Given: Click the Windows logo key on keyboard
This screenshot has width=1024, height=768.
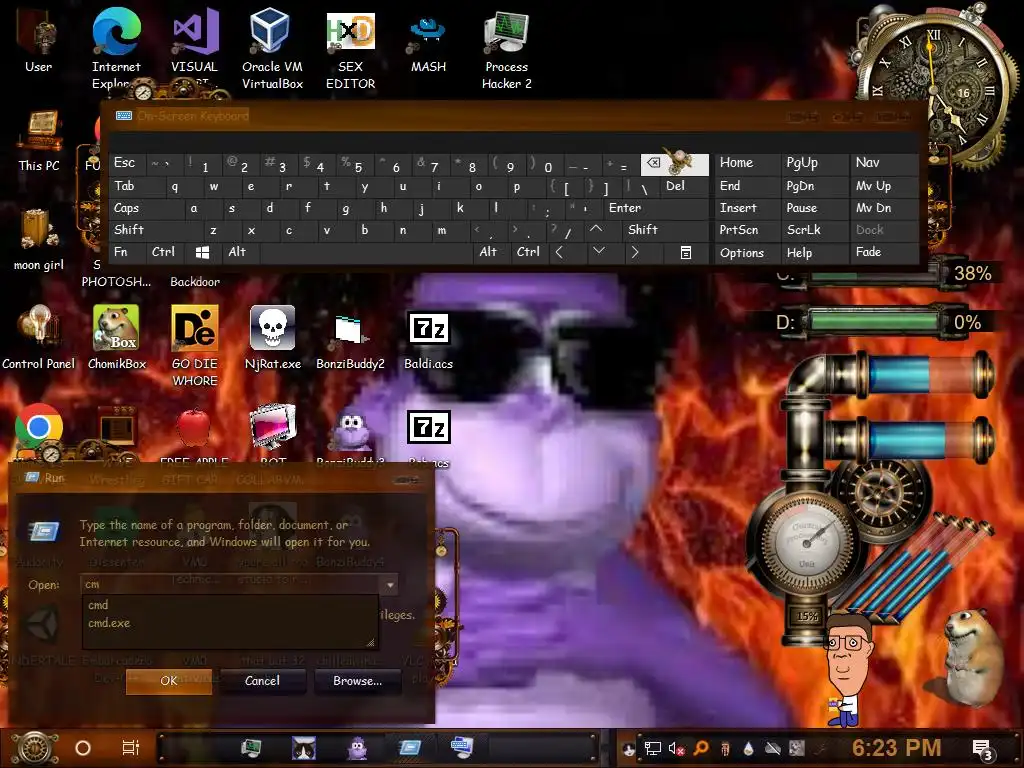Looking at the screenshot, I should (x=202, y=253).
